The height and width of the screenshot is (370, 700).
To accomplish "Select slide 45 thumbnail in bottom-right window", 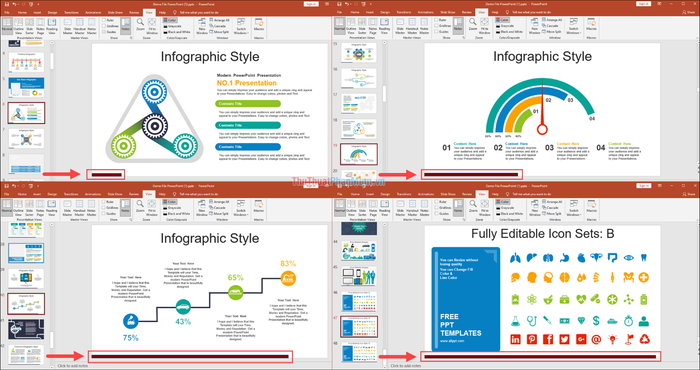I will [x=359, y=276].
